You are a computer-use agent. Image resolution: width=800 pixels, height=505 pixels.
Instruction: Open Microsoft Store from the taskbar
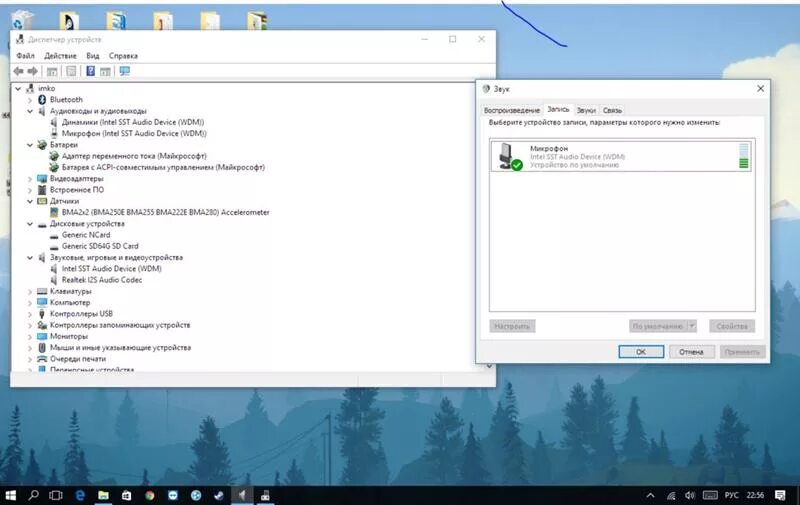tap(127, 495)
